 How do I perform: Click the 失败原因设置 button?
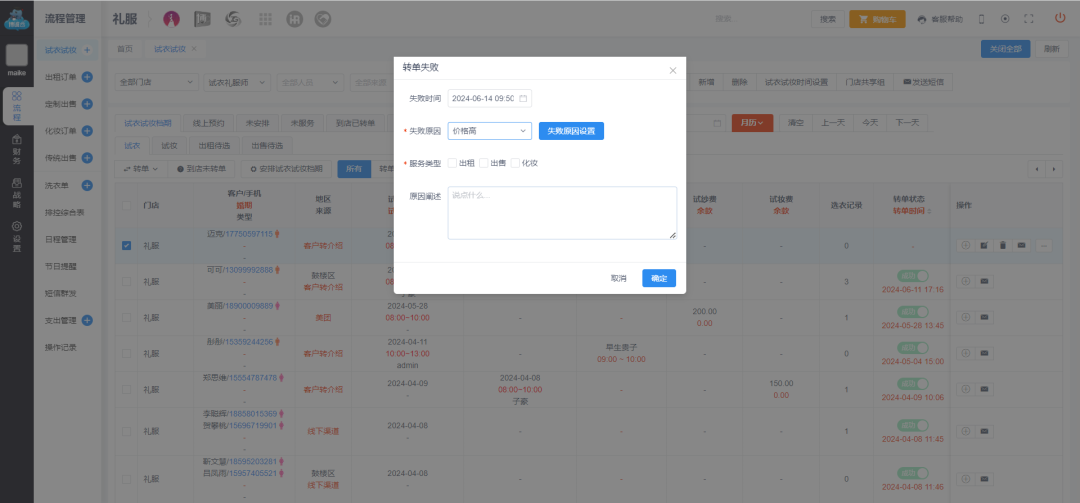tap(571, 131)
